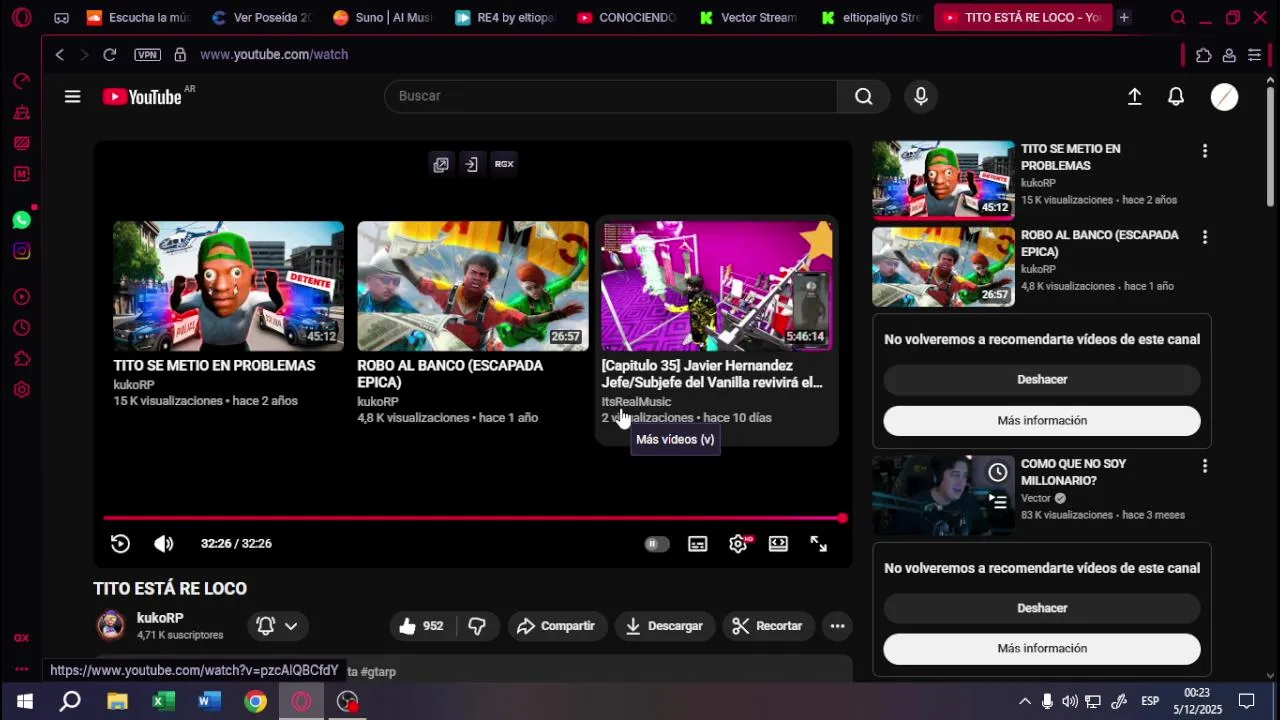The height and width of the screenshot is (720, 1280).
Task: Open the account avatar menu
Action: (1224, 97)
